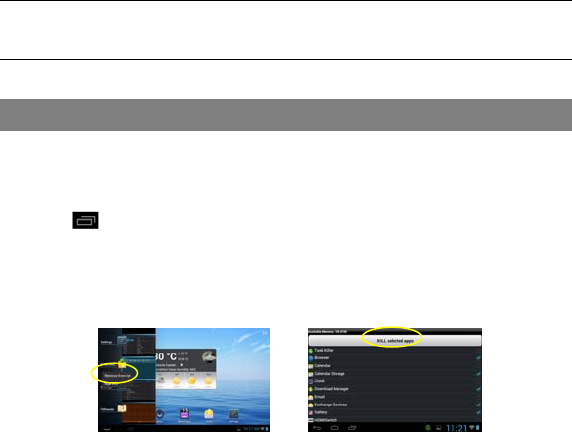Open the Settings recent app thumbnail
The height and width of the screenshot is (432, 572).
click(138, 344)
